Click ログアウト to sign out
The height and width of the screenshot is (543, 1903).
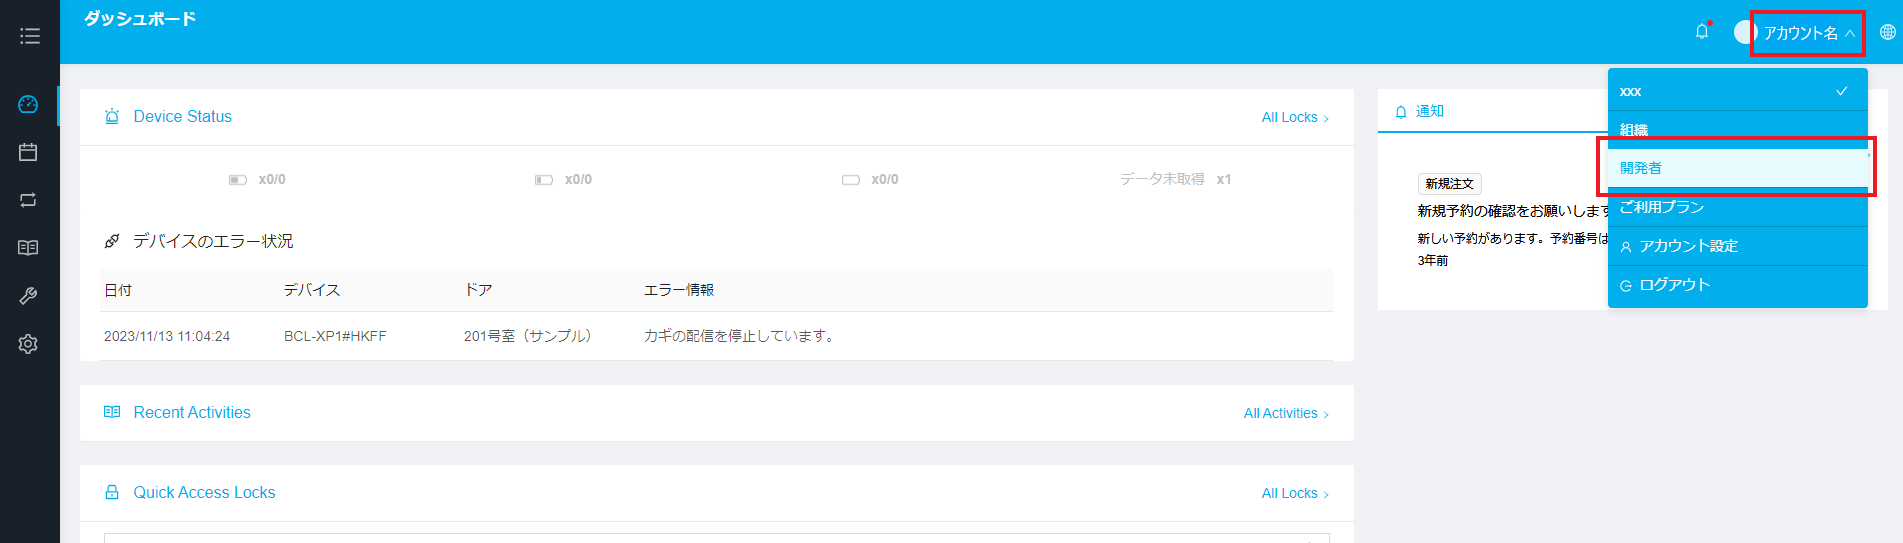[1736, 285]
